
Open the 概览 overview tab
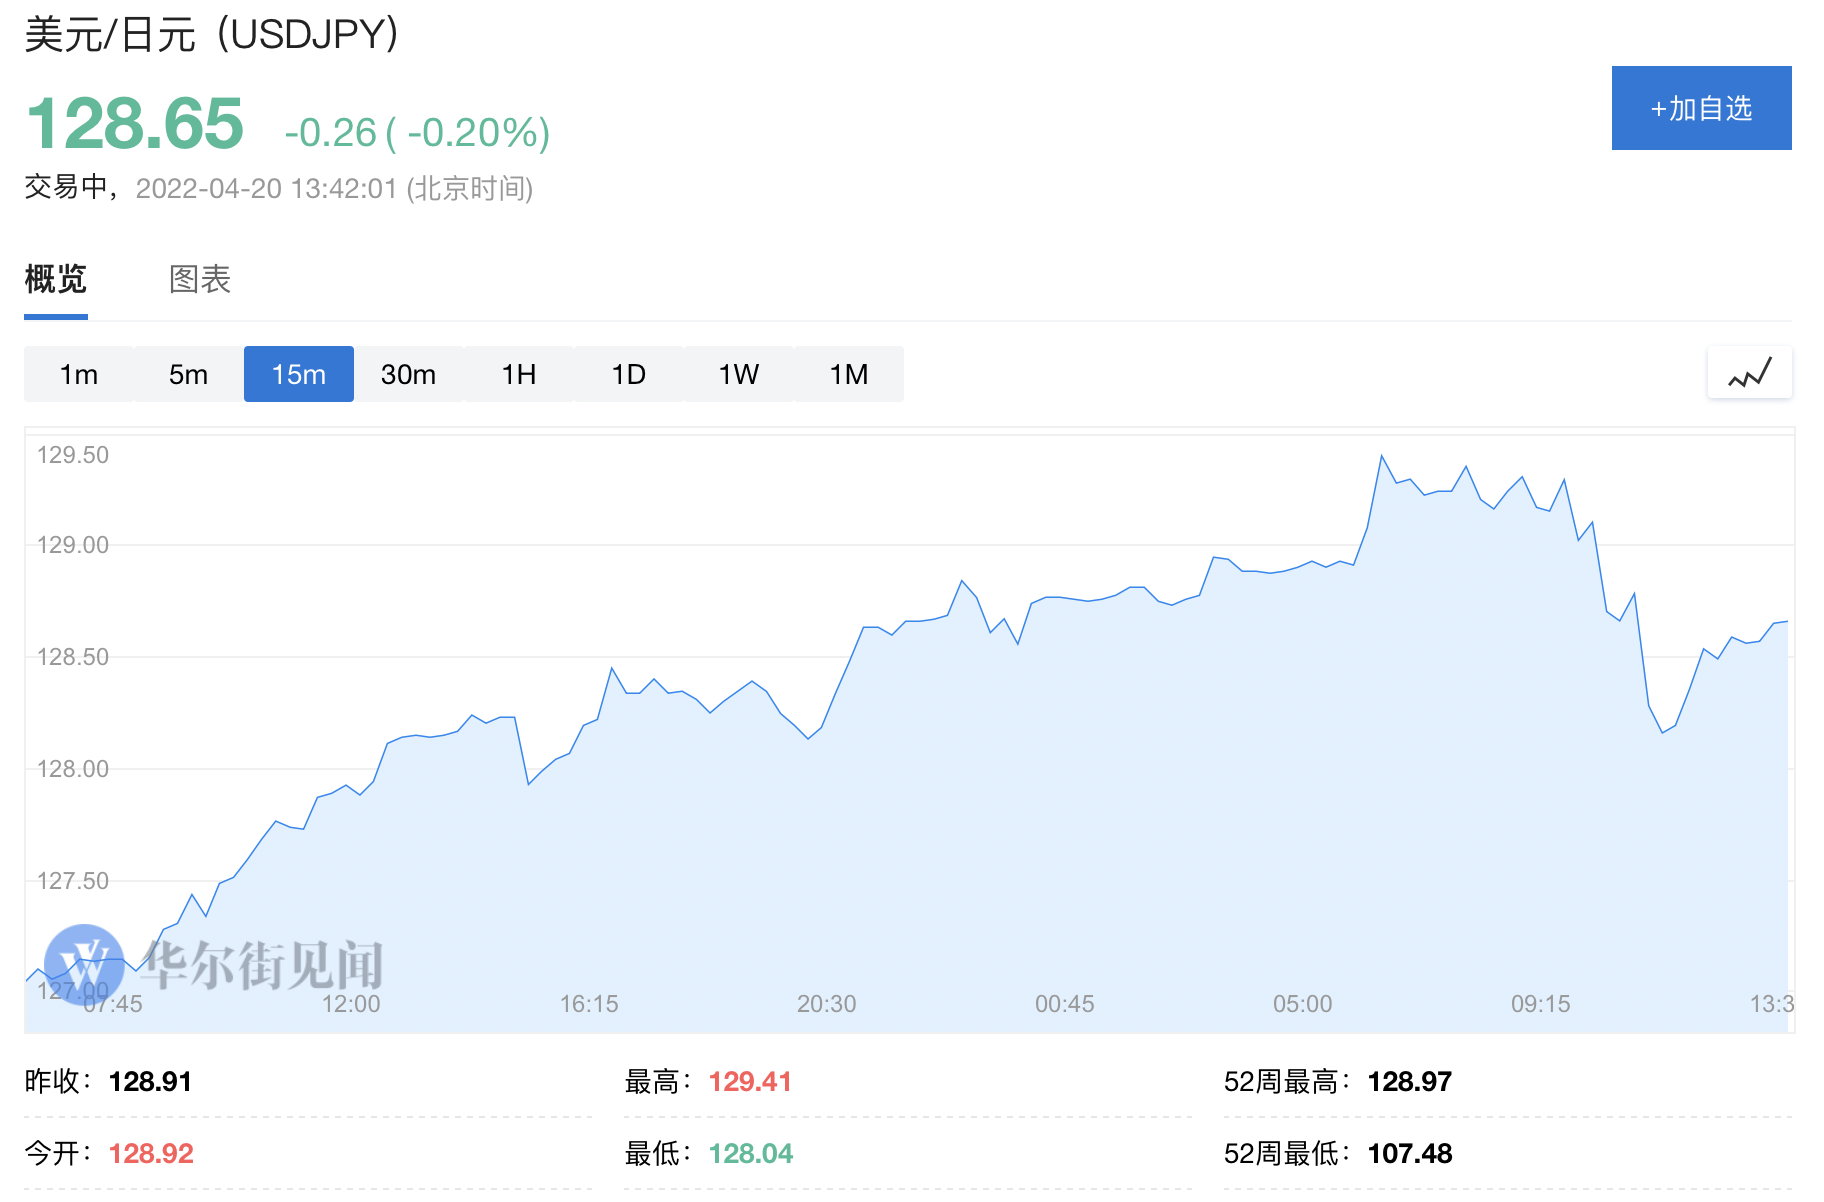tap(56, 279)
